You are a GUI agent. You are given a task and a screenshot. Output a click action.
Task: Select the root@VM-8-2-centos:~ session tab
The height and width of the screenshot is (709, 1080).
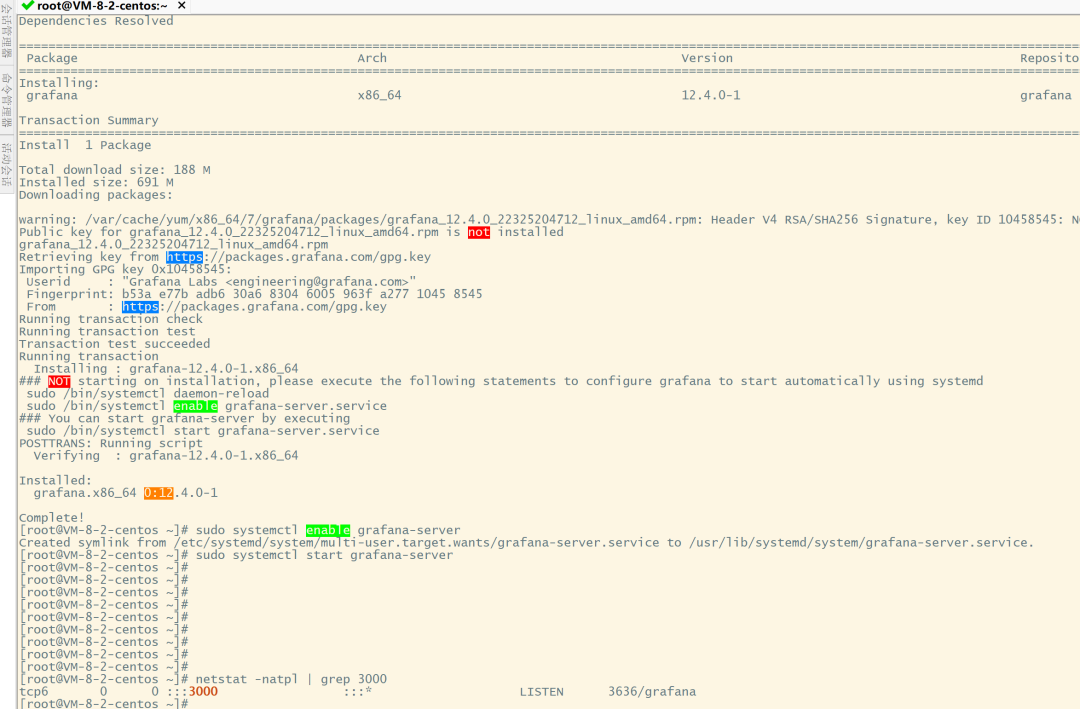[x=102, y=6]
